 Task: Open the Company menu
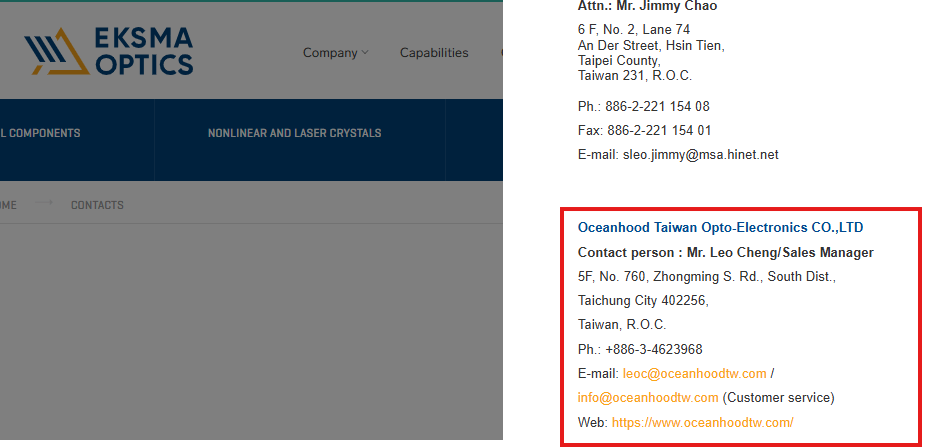point(330,53)
